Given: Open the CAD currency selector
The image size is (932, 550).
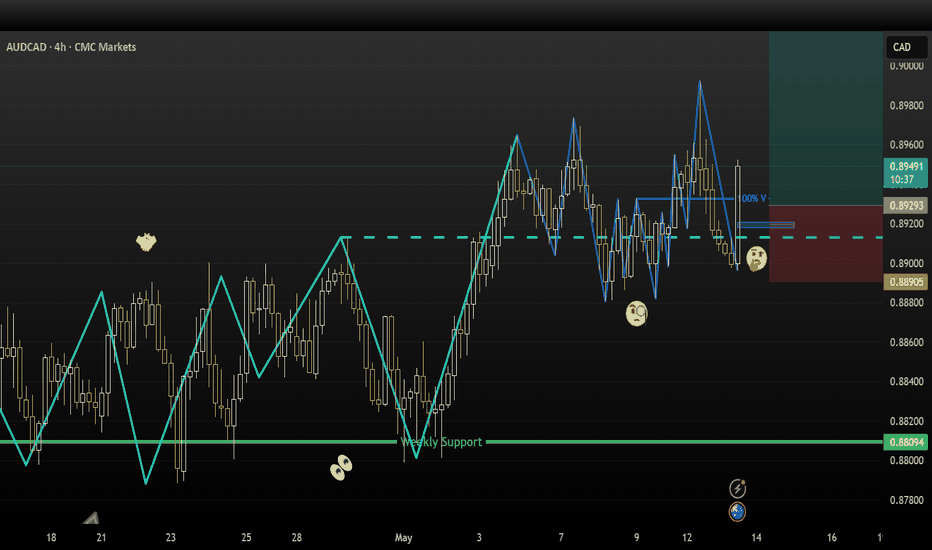Looking at the screenshot, I should tap(906, 47).
